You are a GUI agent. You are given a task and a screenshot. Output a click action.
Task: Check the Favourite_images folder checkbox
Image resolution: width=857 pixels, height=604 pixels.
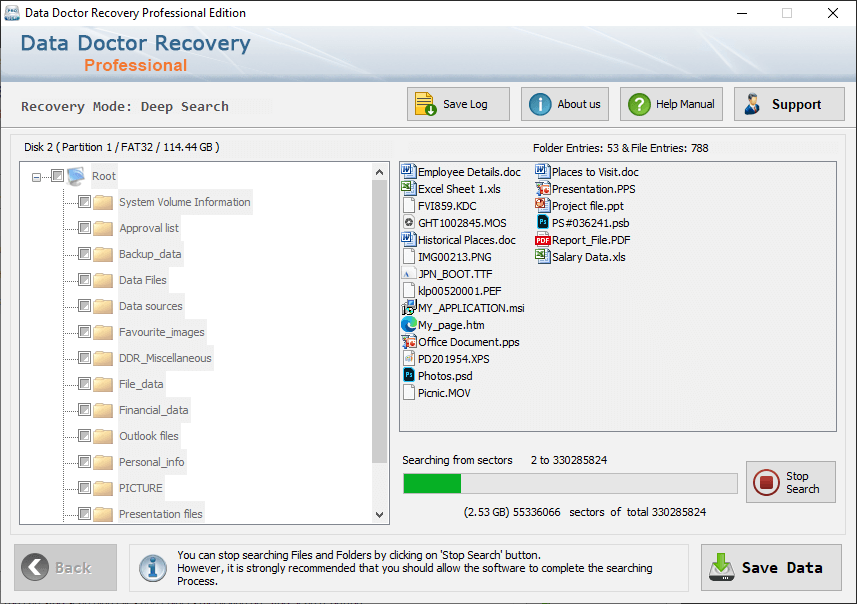click(84, 332)
